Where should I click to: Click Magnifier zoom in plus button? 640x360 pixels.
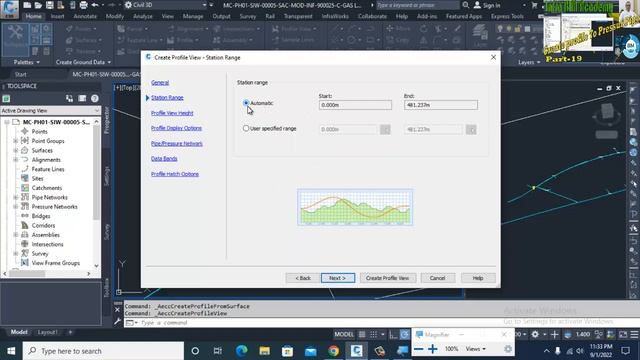(433, 349)
